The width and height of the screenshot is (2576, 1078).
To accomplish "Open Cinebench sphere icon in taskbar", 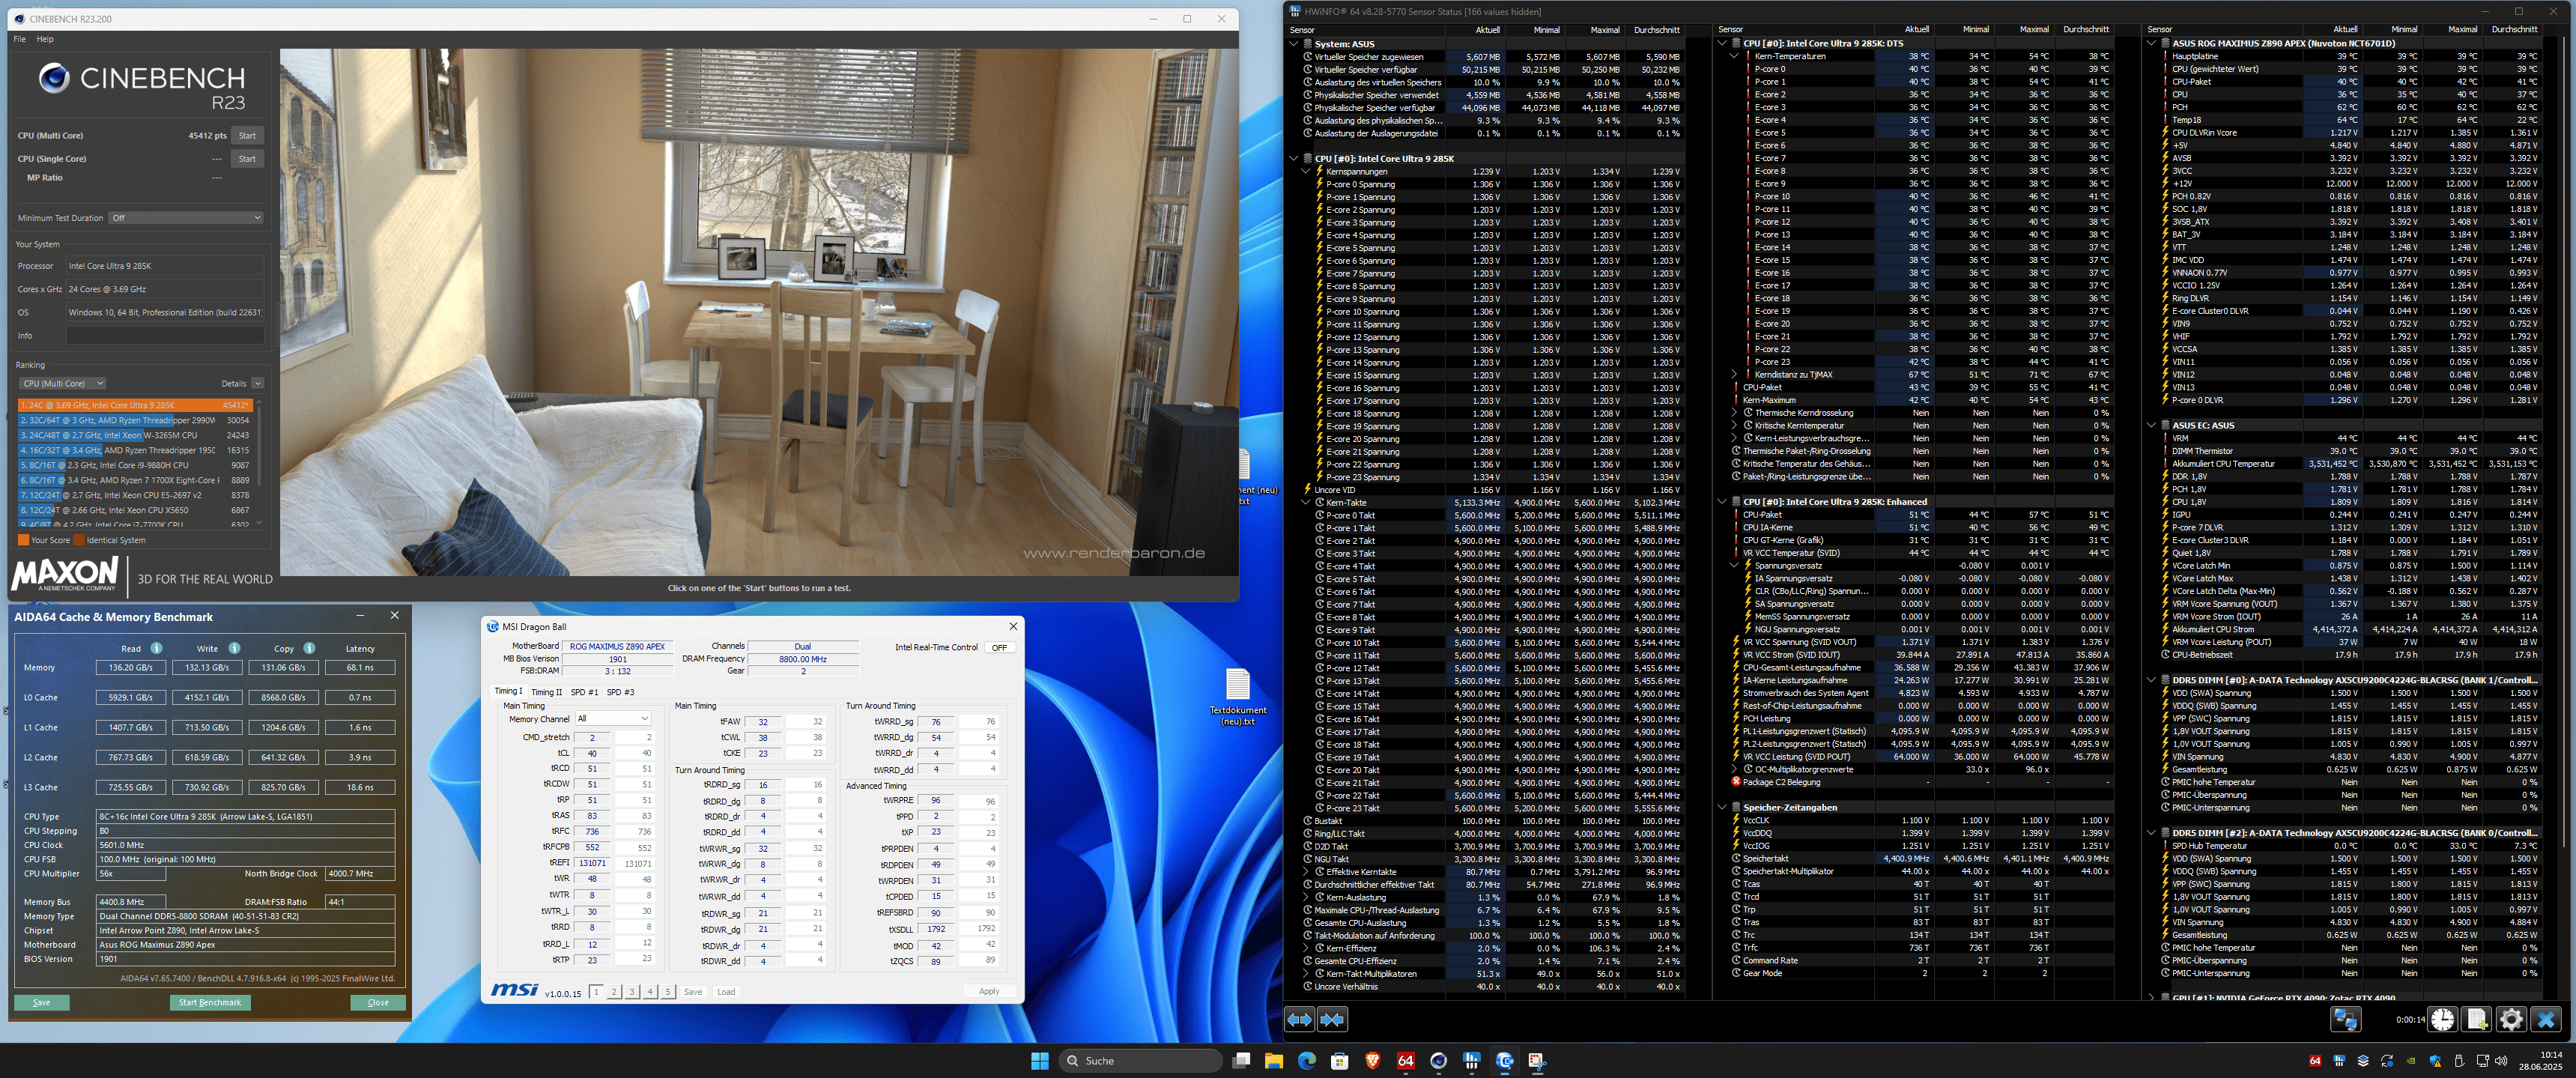I will 1438,1061.
